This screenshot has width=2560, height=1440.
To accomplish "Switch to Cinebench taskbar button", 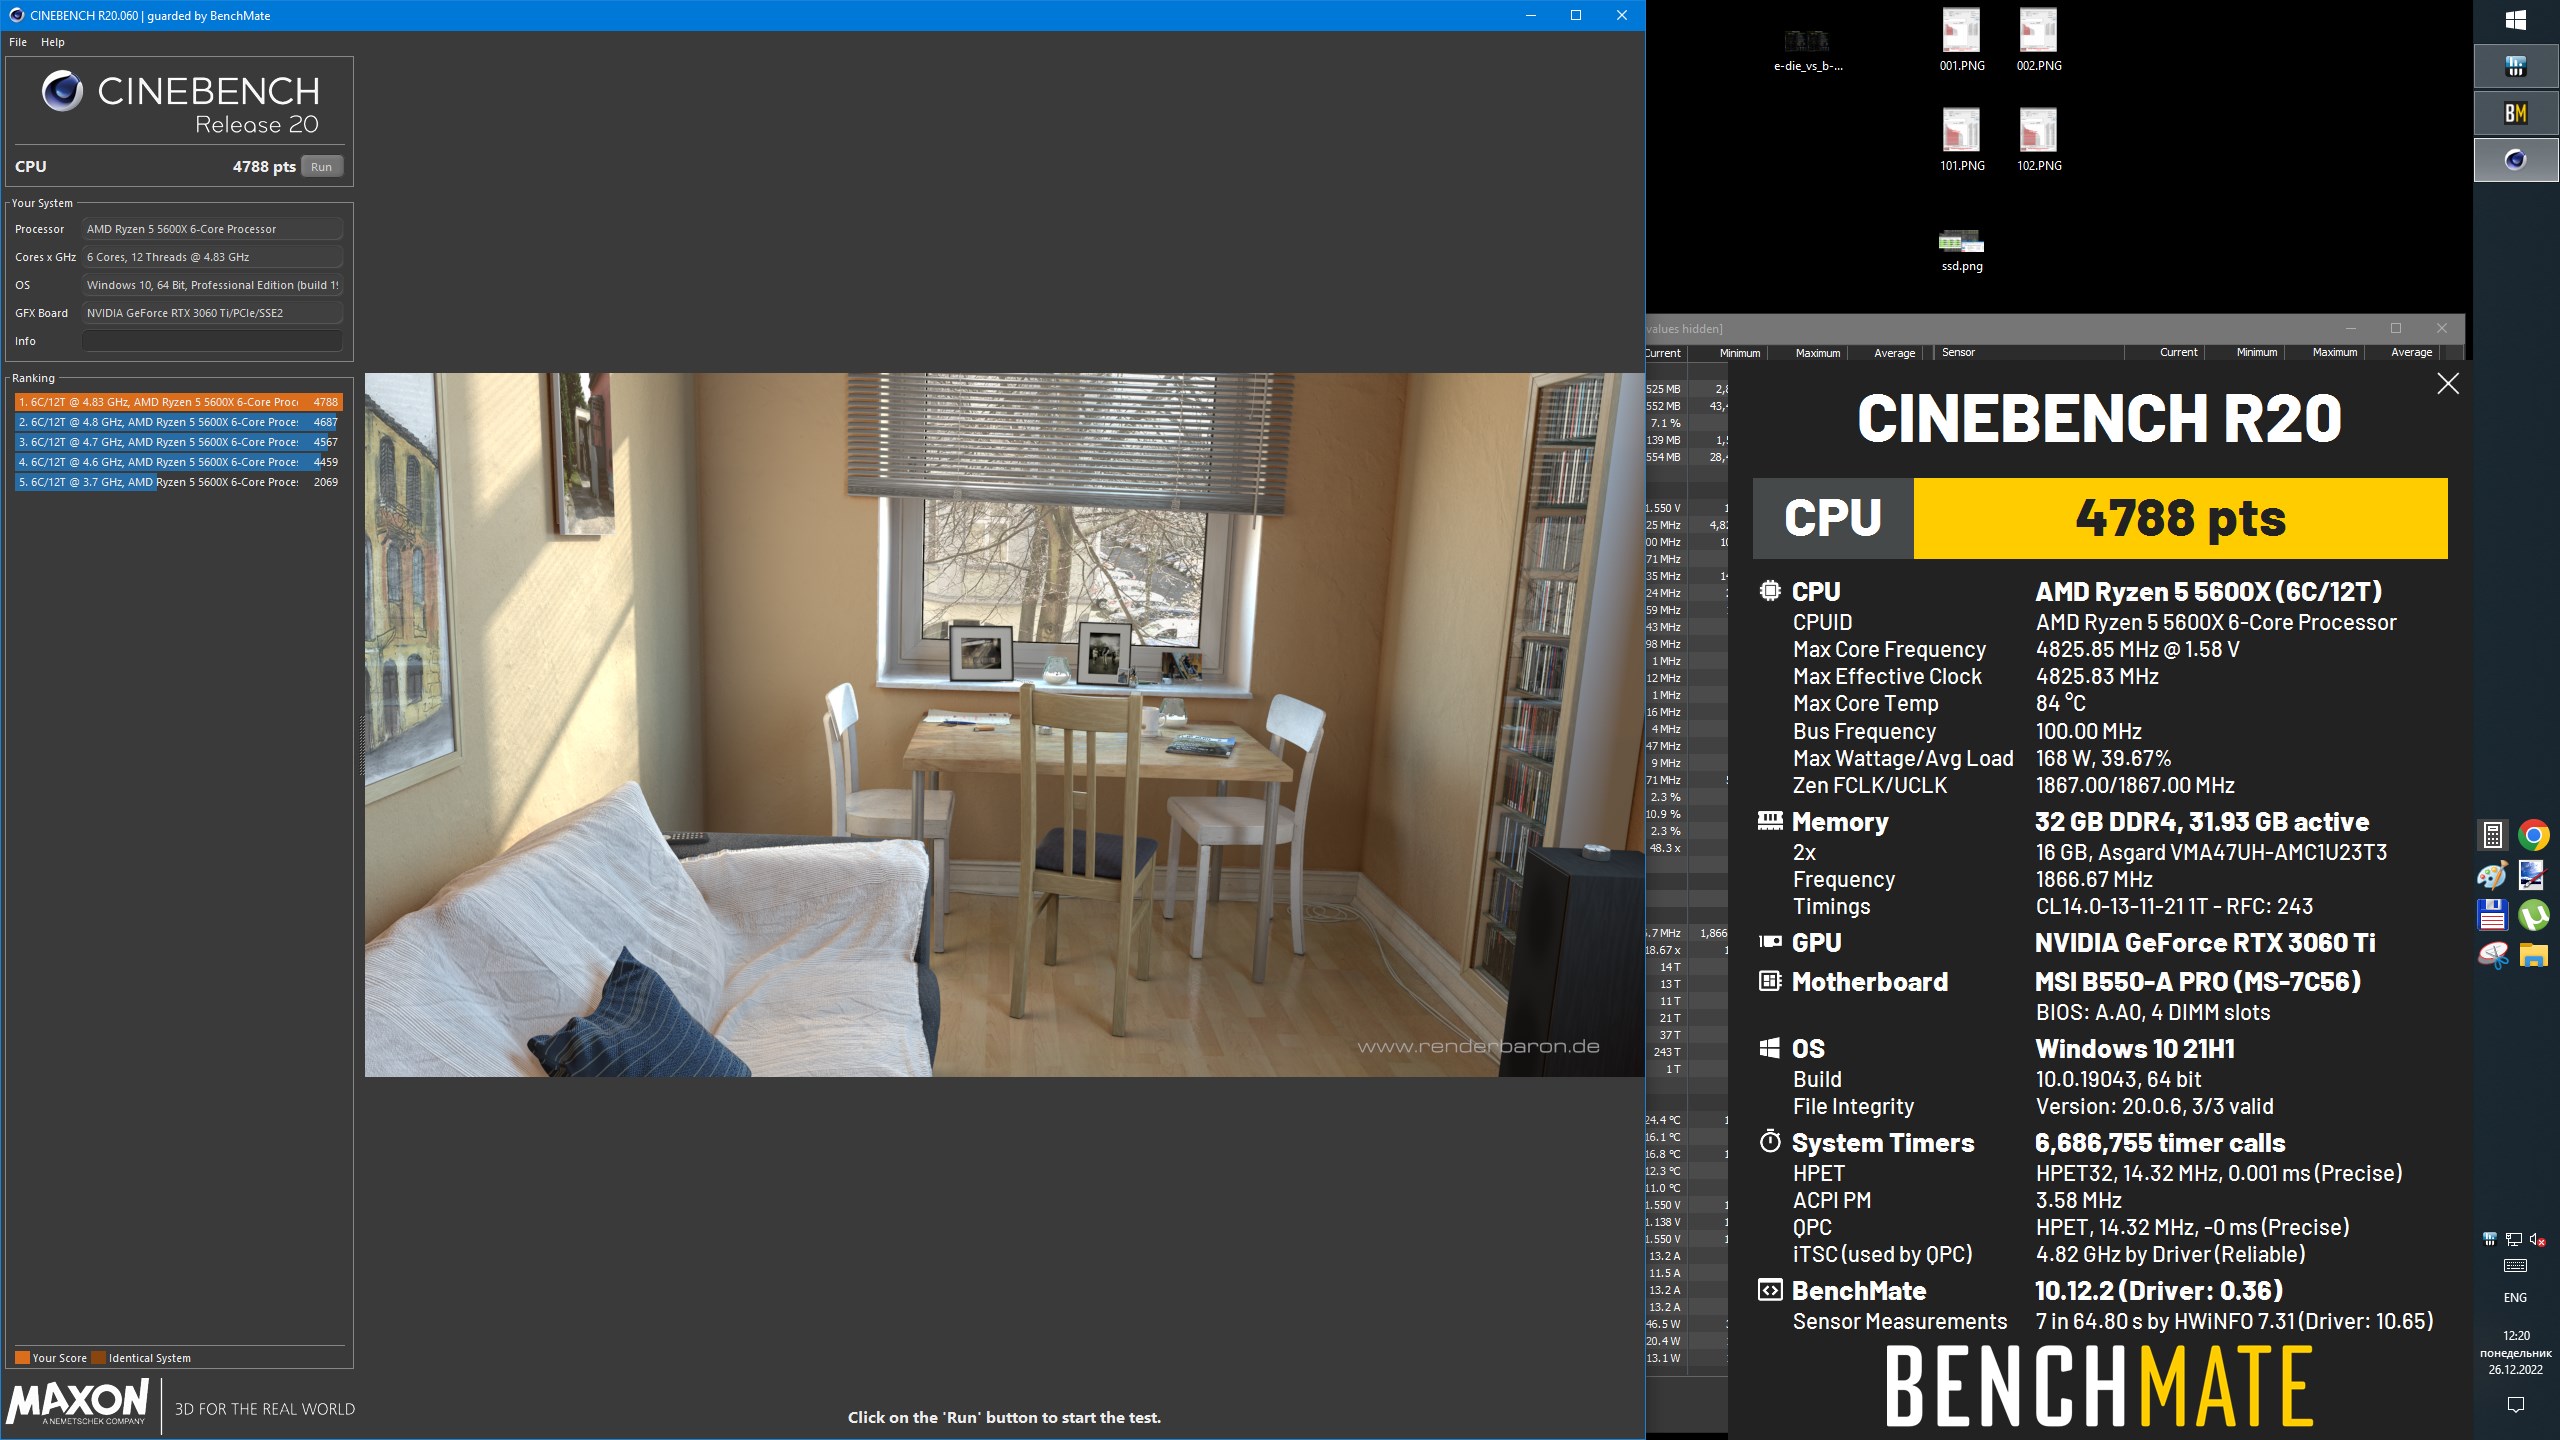I will tap(2516, 160).
